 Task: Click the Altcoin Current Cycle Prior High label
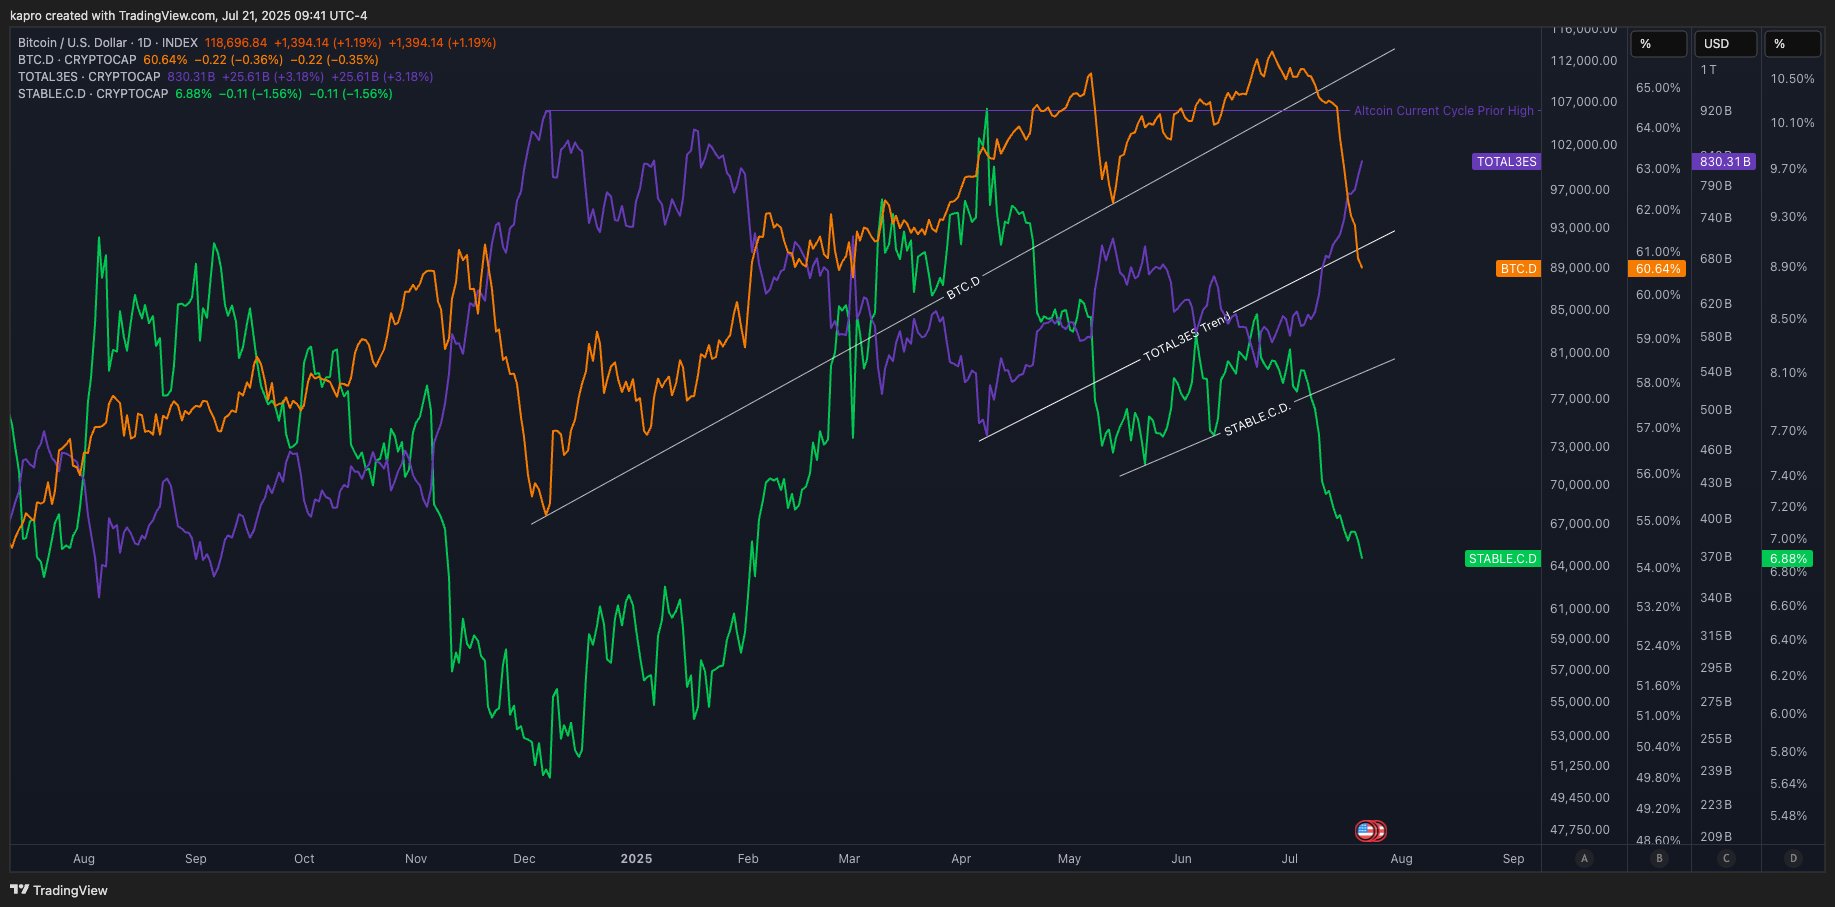click(1443, 111)
